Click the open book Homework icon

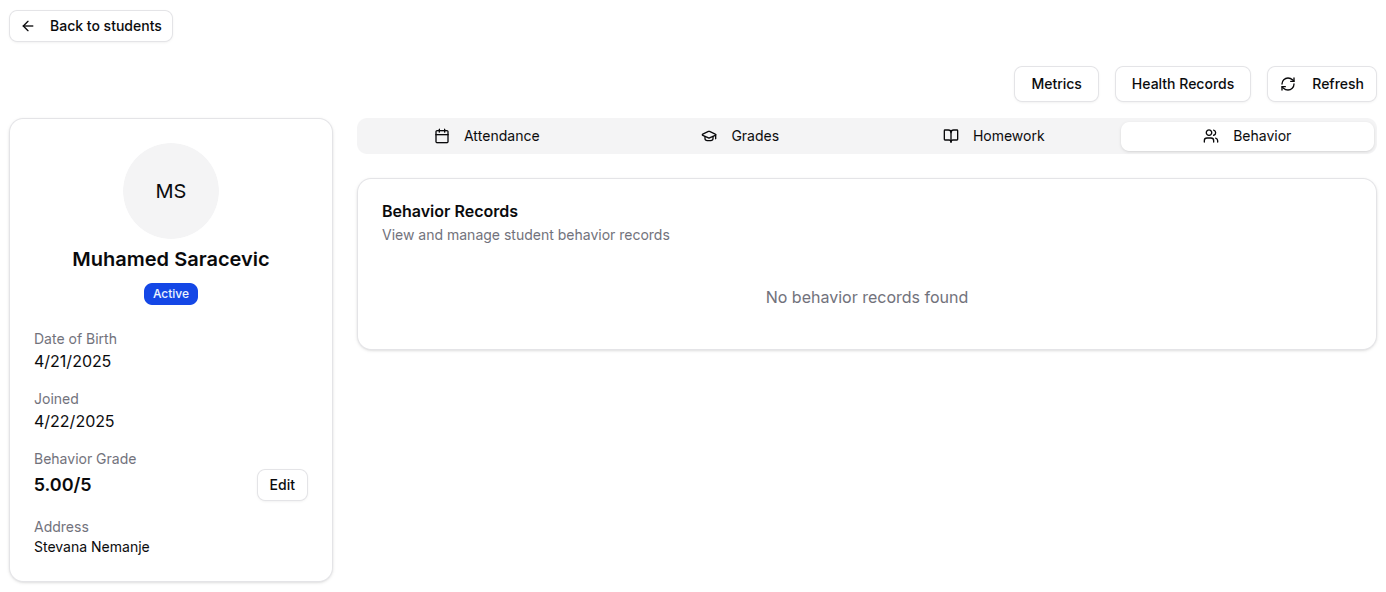951,136
